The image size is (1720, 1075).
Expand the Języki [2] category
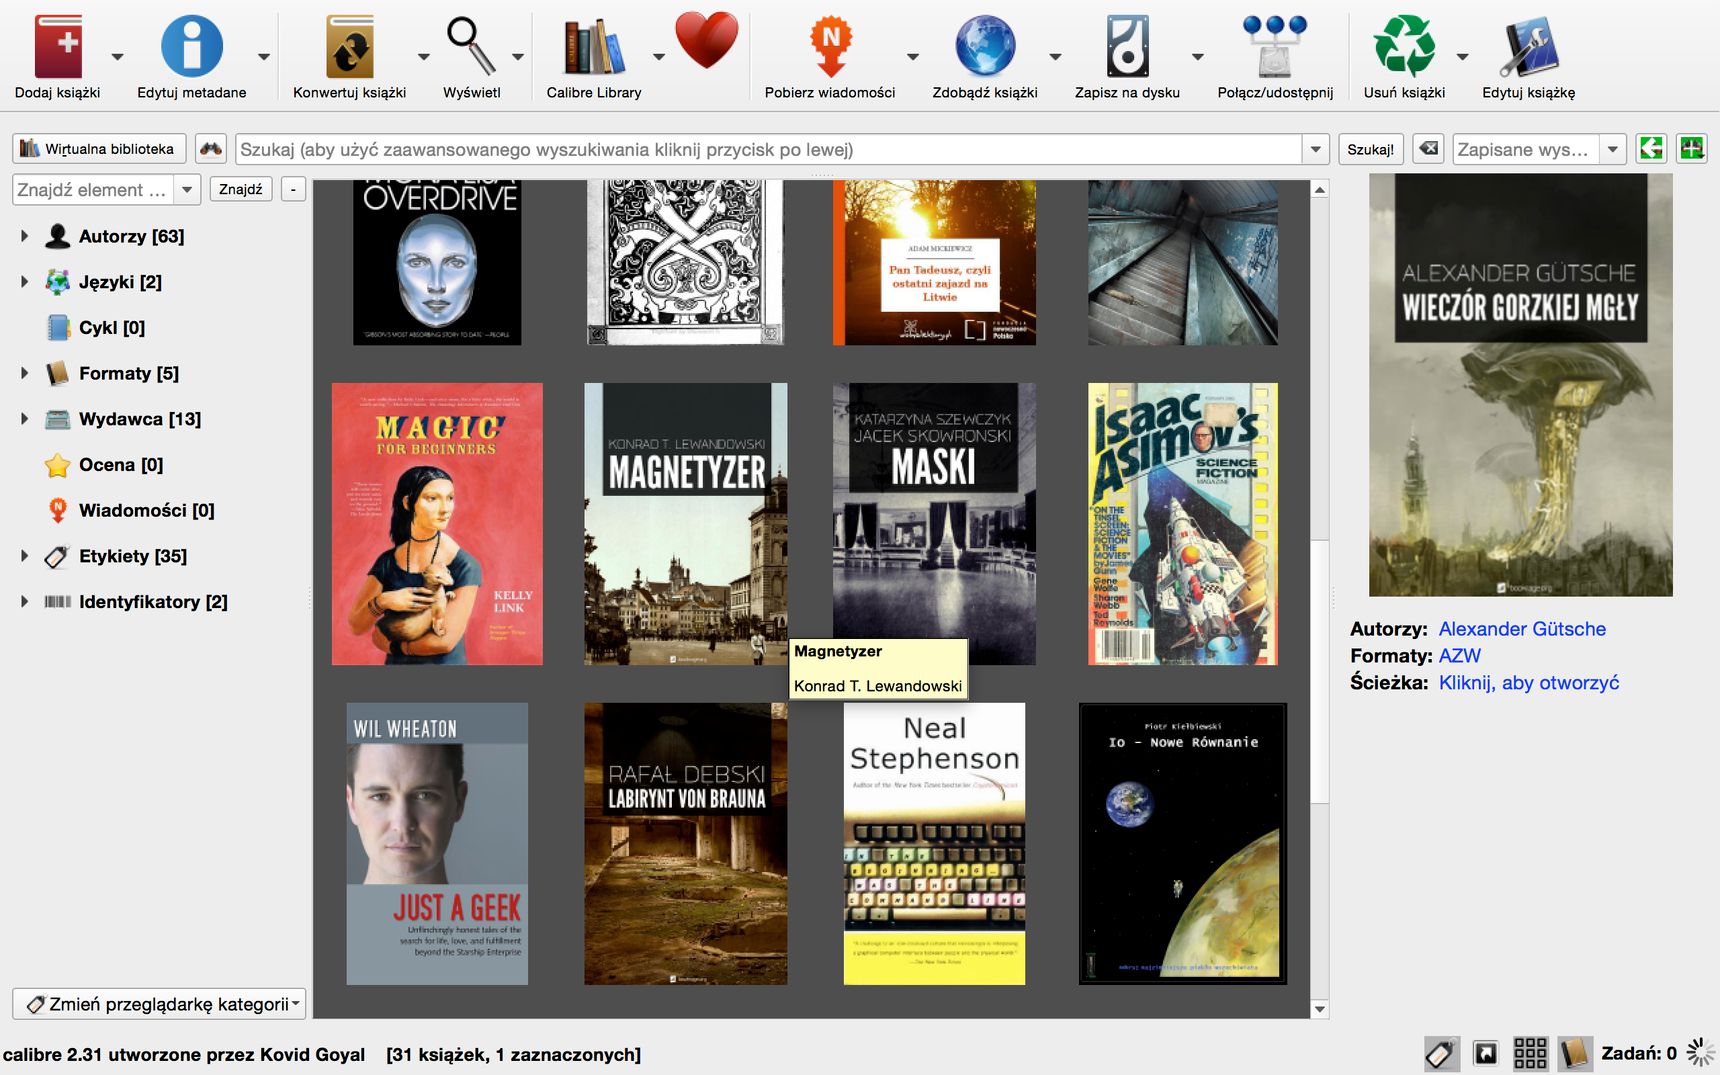pos(24,282)
